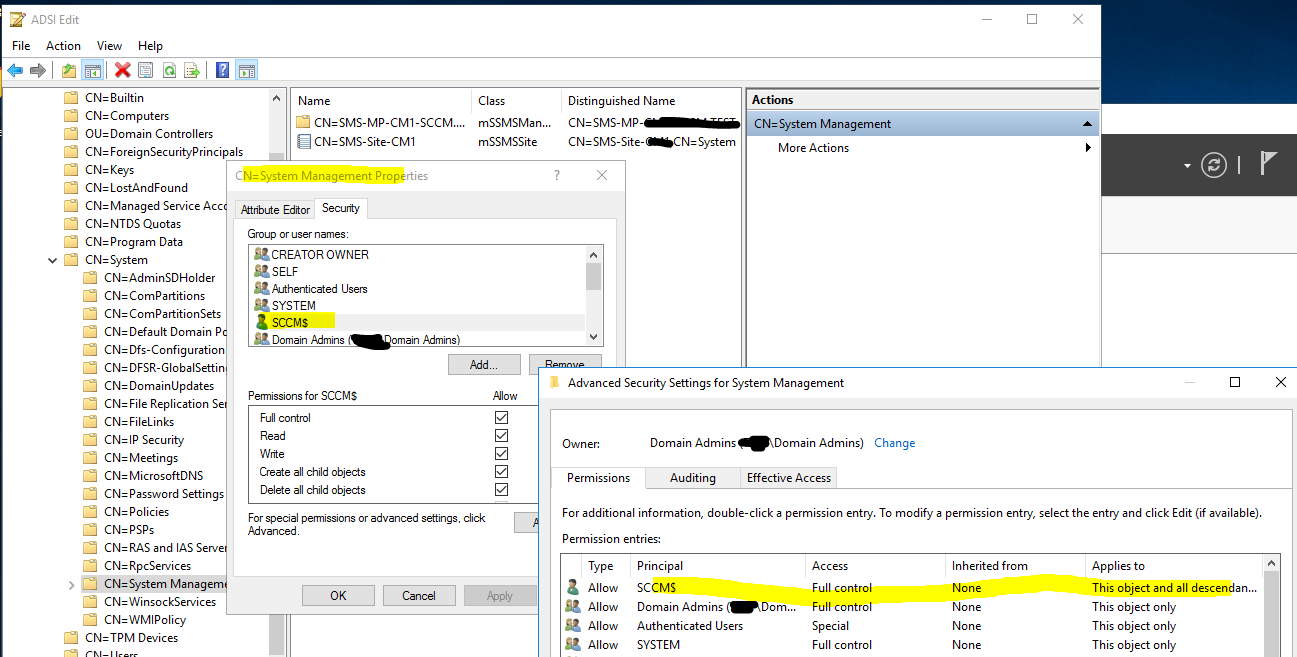Open the Refresh icon in the toolbar
The height and width of the screenshot is (657, 1297).
click(x=169, y=69)
